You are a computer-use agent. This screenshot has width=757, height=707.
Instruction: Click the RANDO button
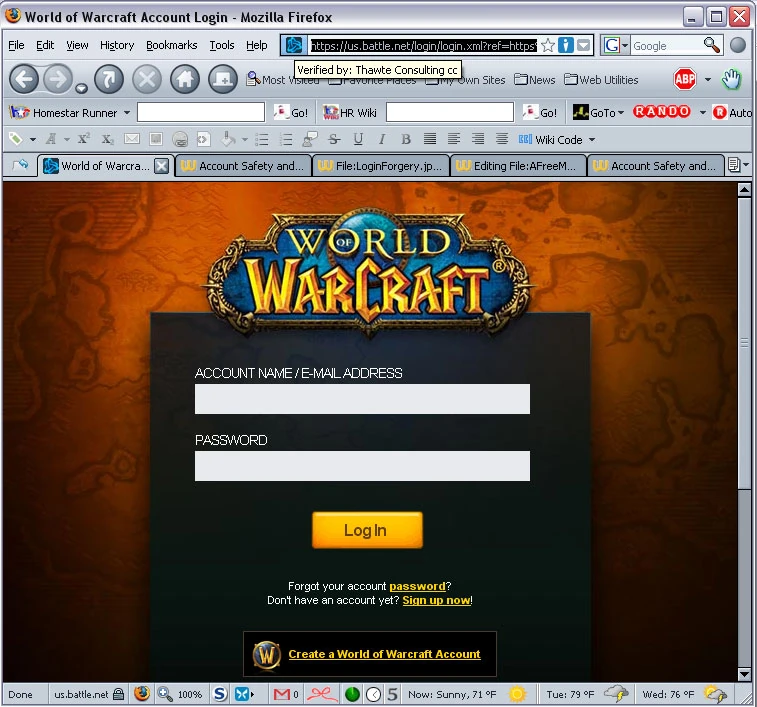click(x=661, y=112)
